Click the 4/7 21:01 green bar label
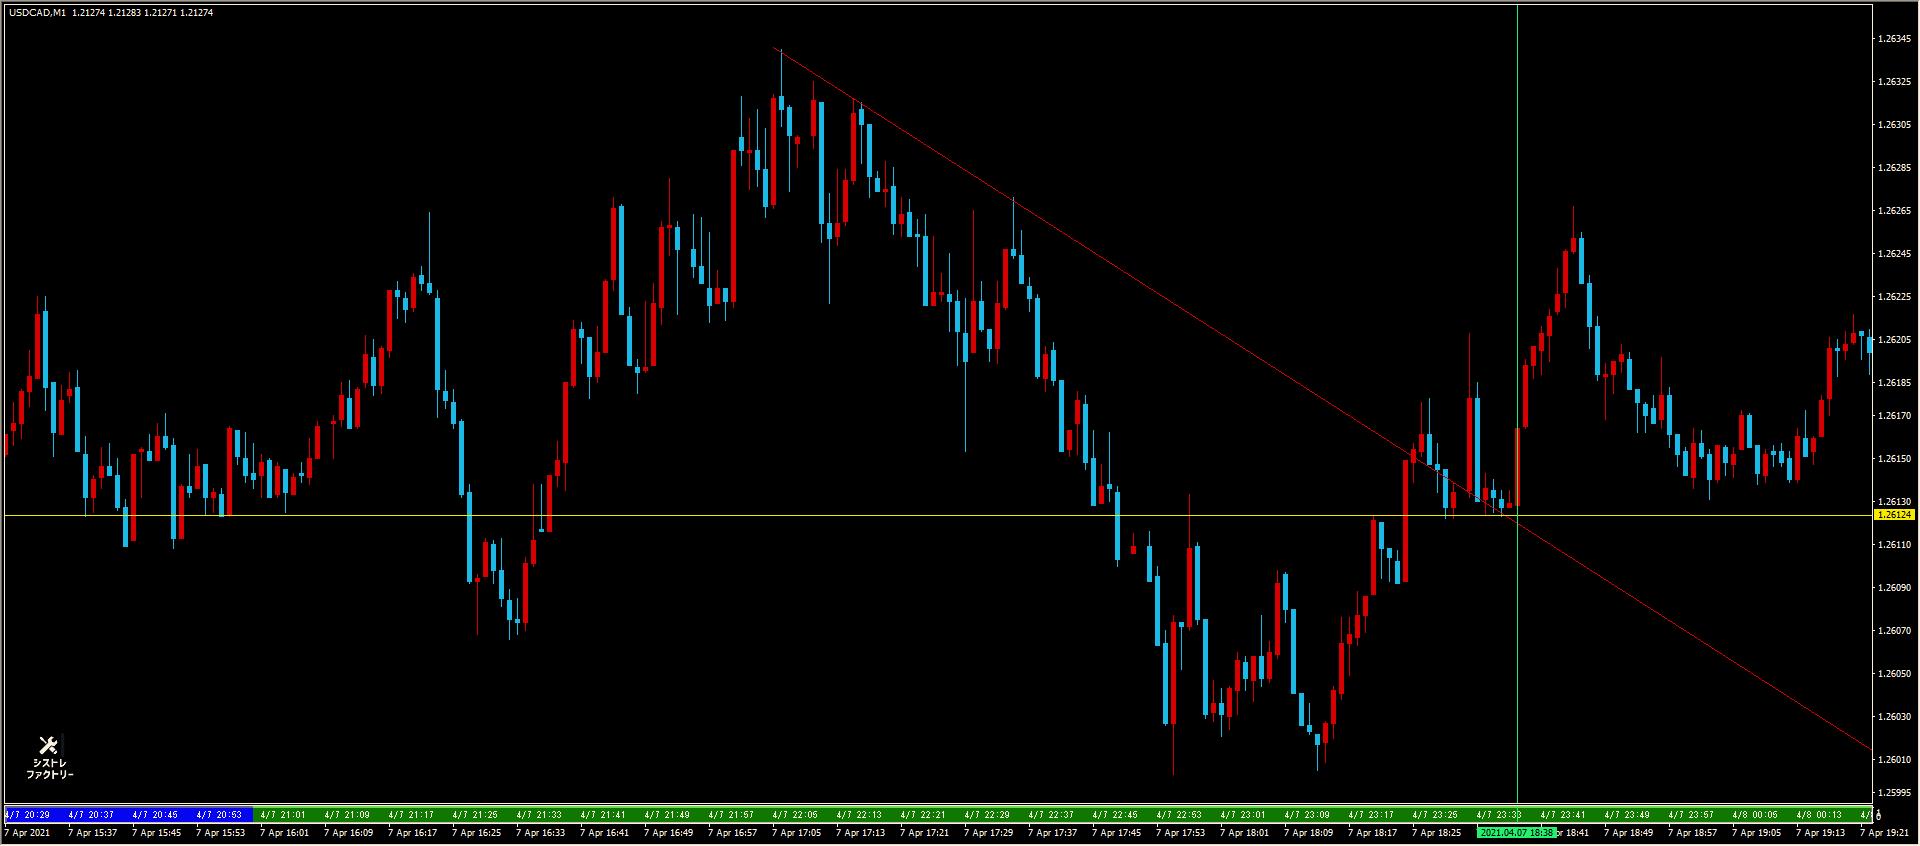 pyautogui.click(x=283, y=815)
